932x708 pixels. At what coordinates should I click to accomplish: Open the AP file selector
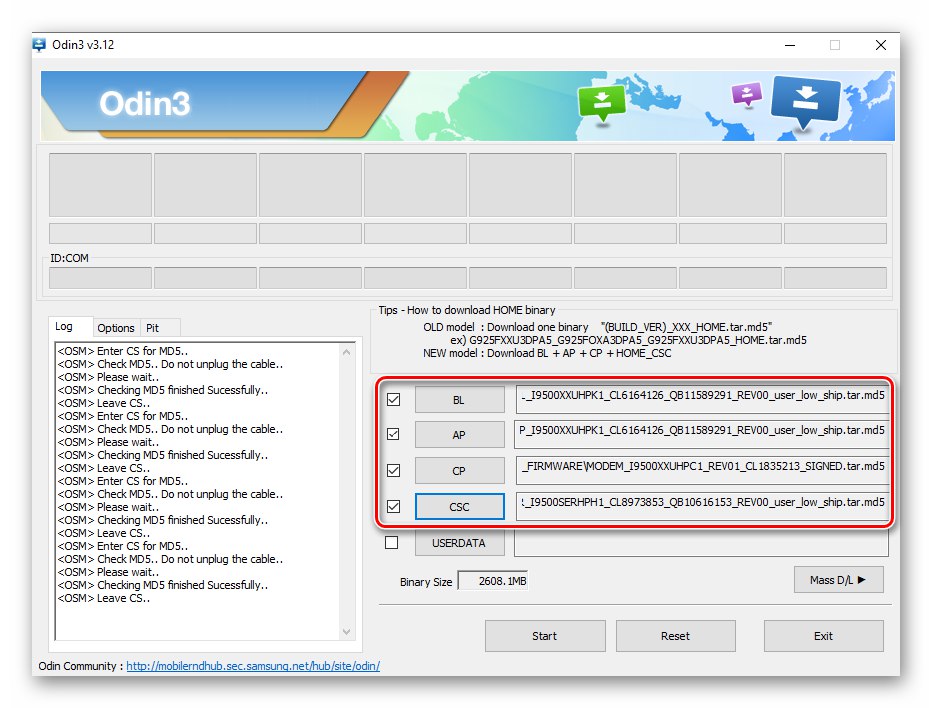coord(459,434)
